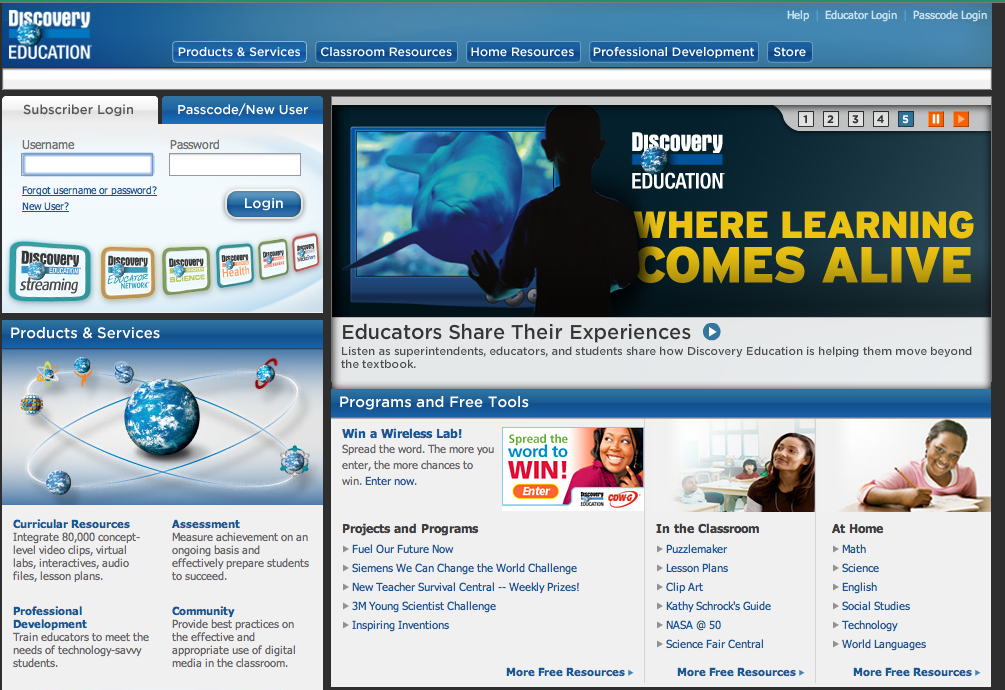
Task: Open the Technology link under At Home
Action: coord(869,625)
